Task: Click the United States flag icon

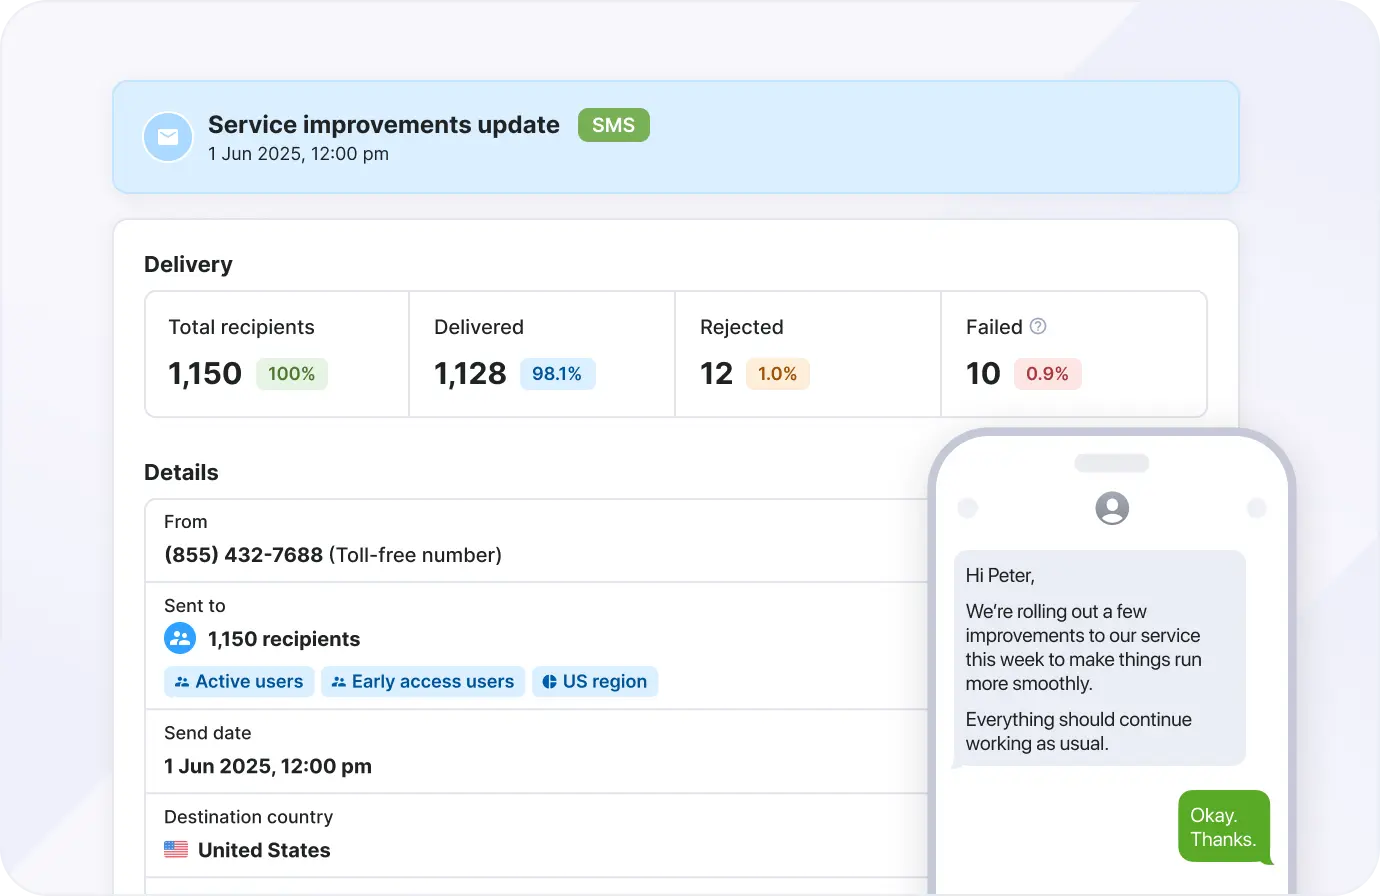Action: point(176,849)
